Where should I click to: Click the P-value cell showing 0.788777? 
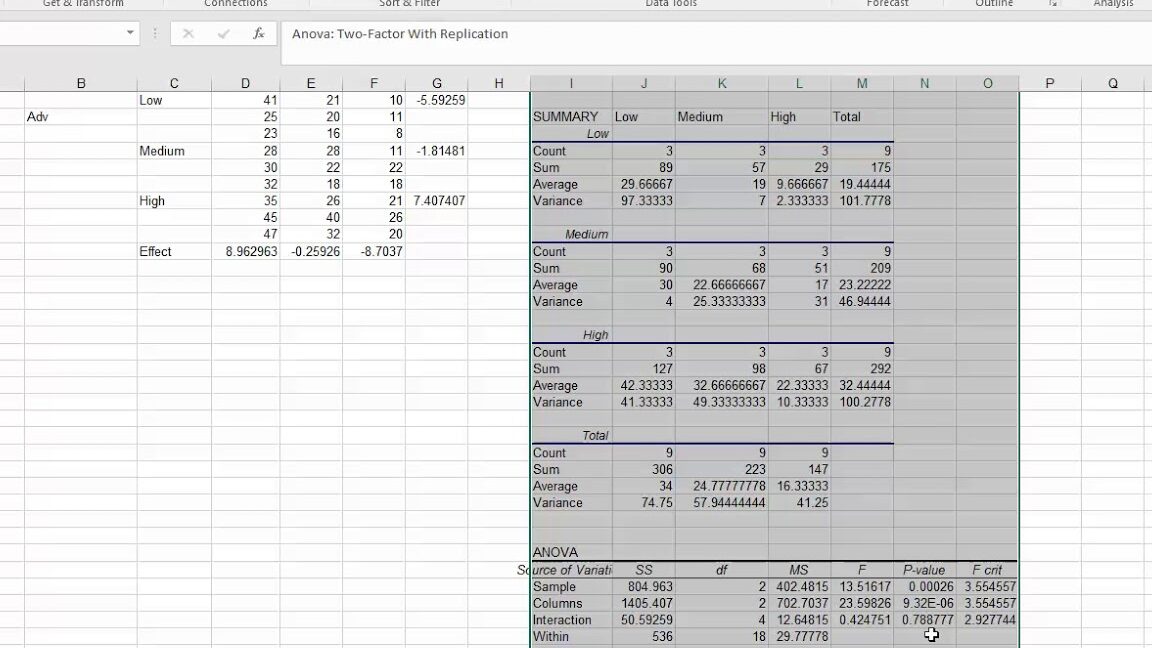pos(924,619)
